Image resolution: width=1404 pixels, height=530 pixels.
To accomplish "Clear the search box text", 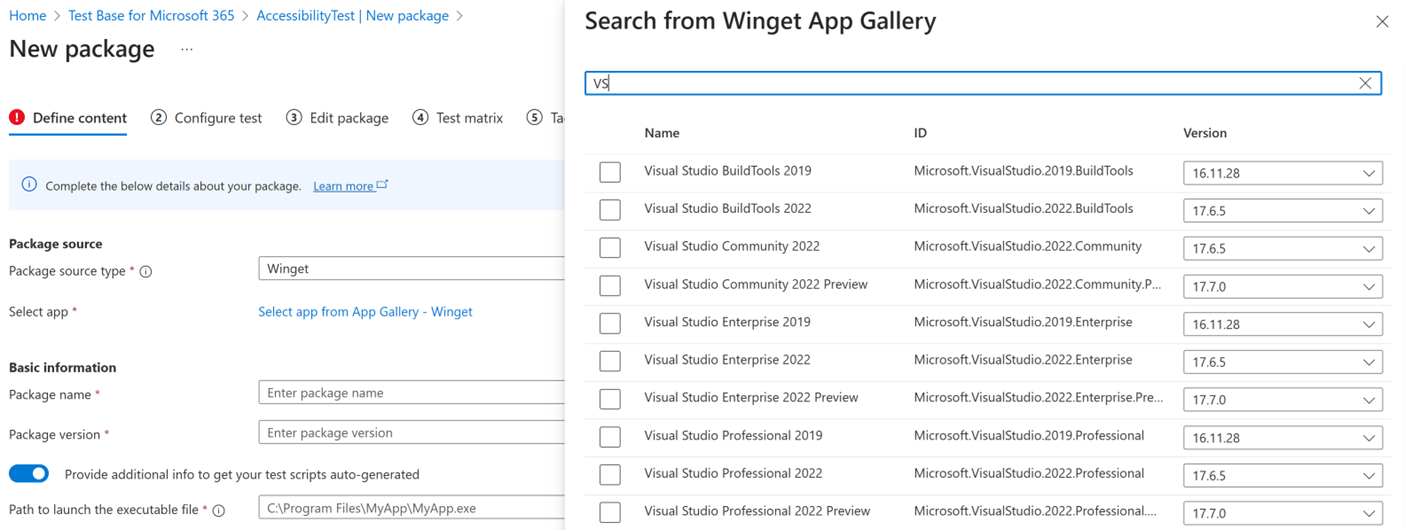I will [x=1365, y=84].
